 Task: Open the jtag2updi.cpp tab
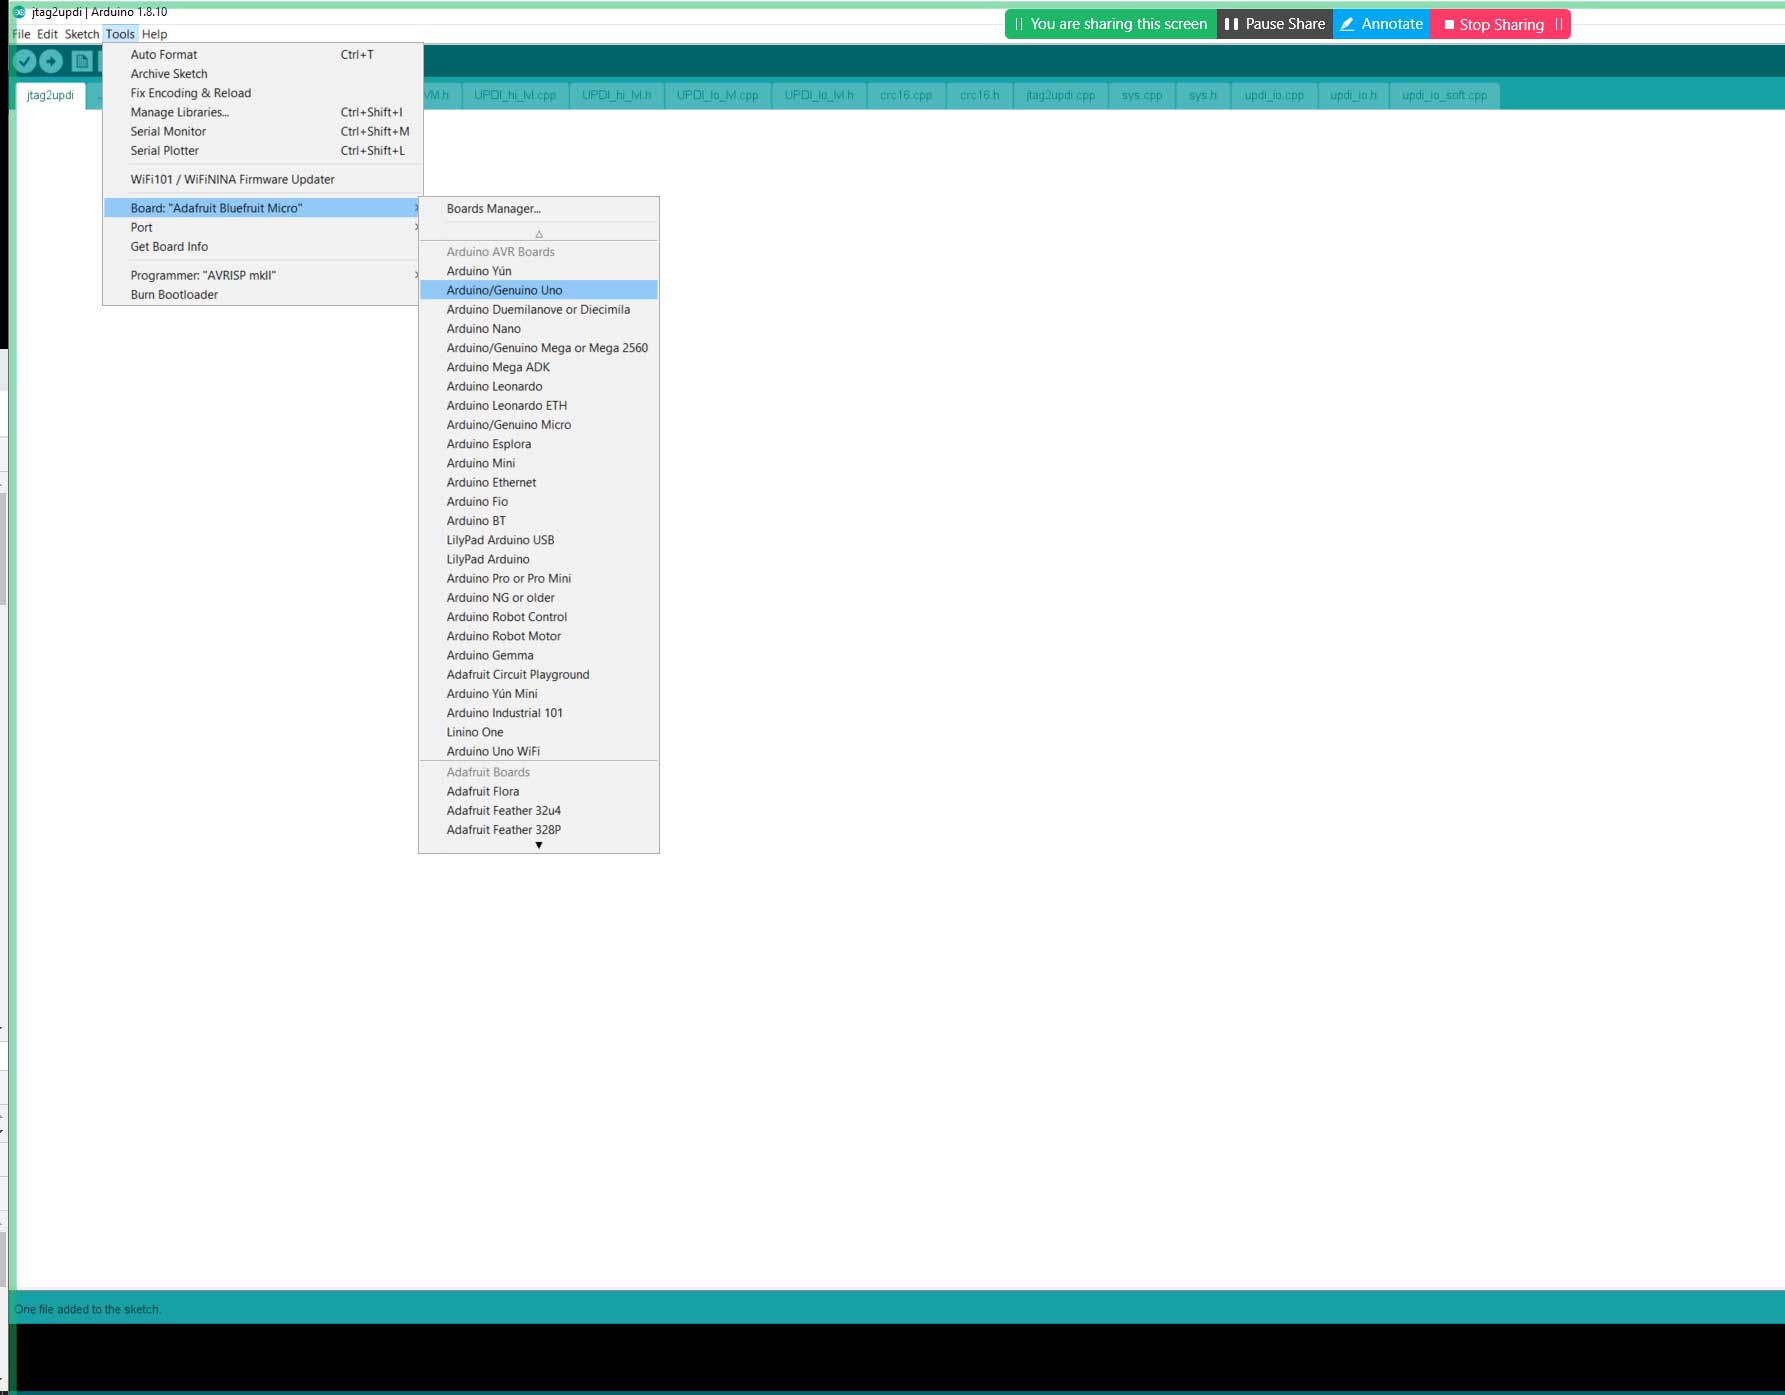click(x=1060, y=96)
